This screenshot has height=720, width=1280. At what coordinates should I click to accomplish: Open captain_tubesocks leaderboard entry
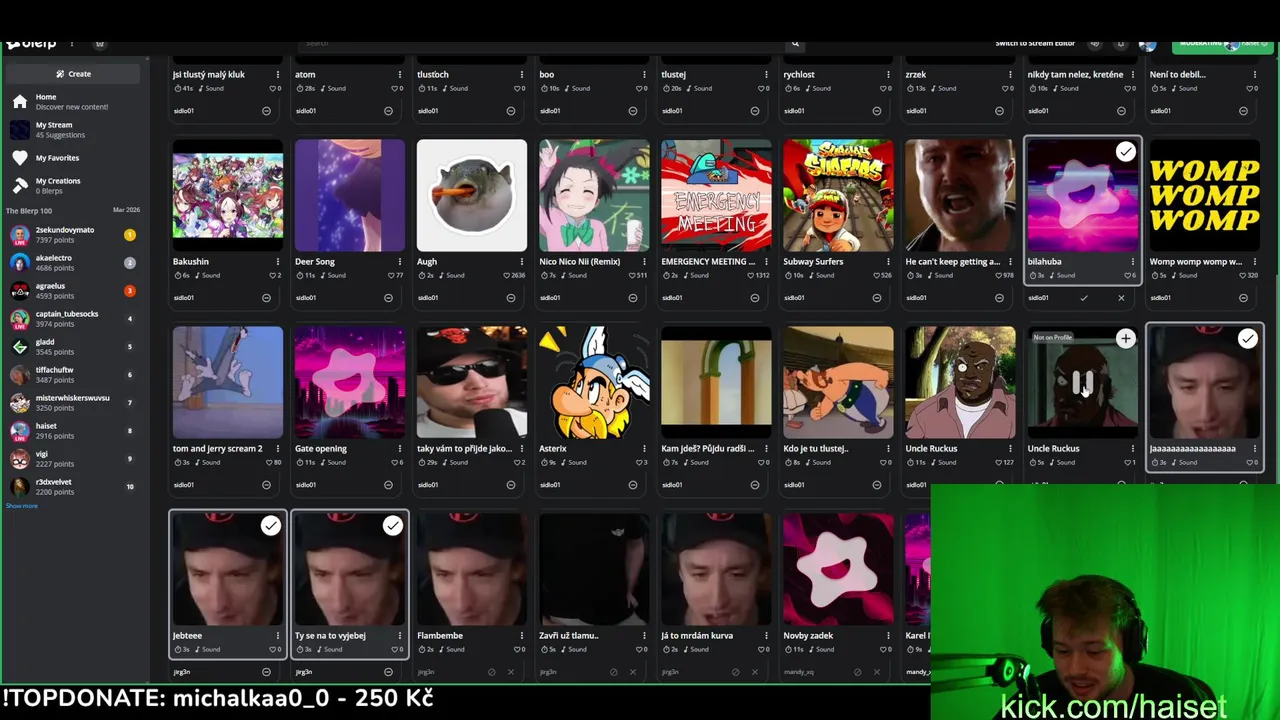pos(72,319)
